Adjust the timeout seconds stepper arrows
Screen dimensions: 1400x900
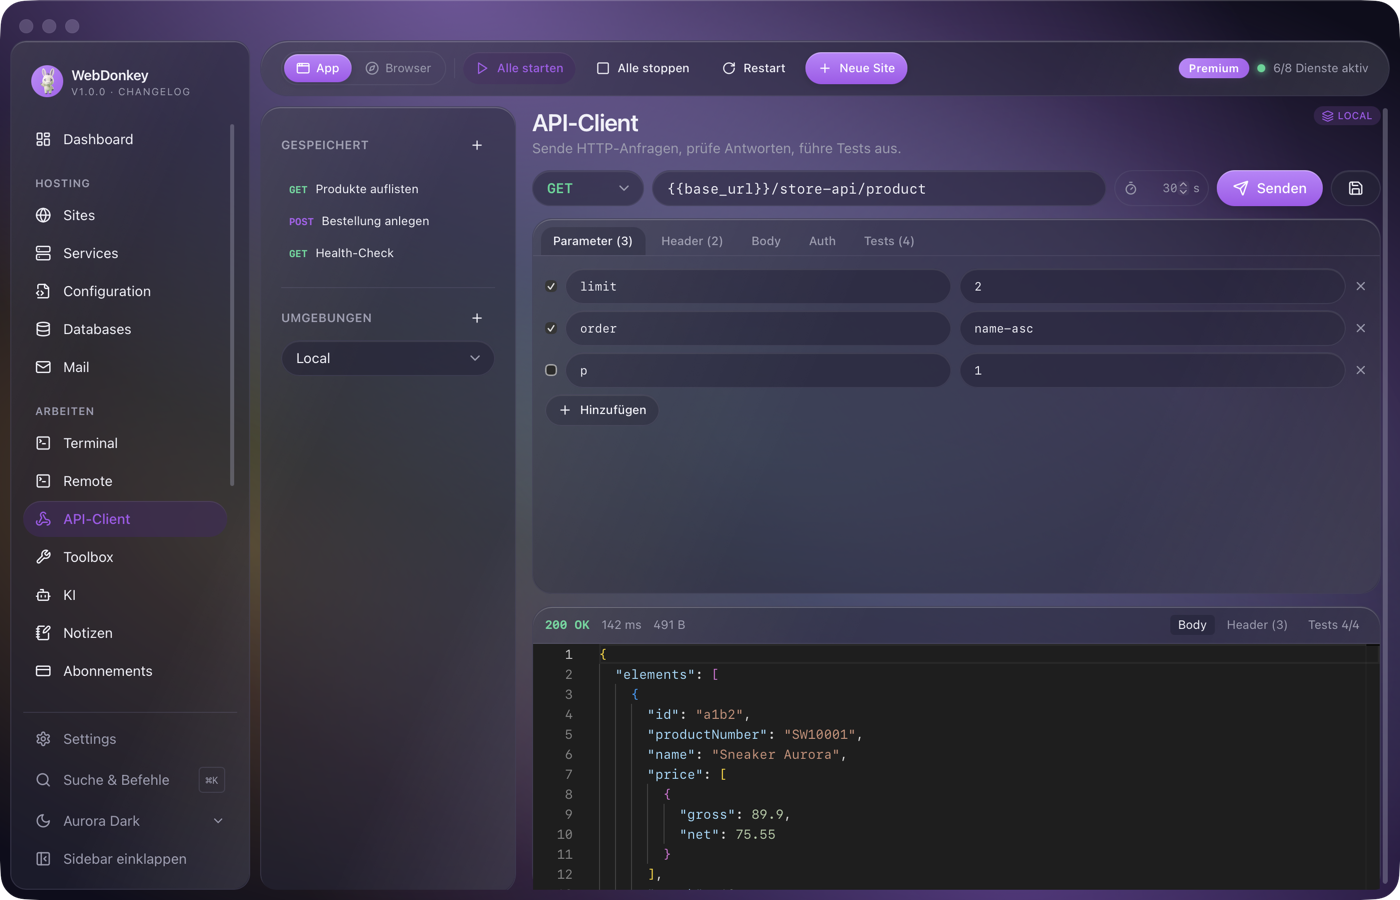pos(1184,188)
